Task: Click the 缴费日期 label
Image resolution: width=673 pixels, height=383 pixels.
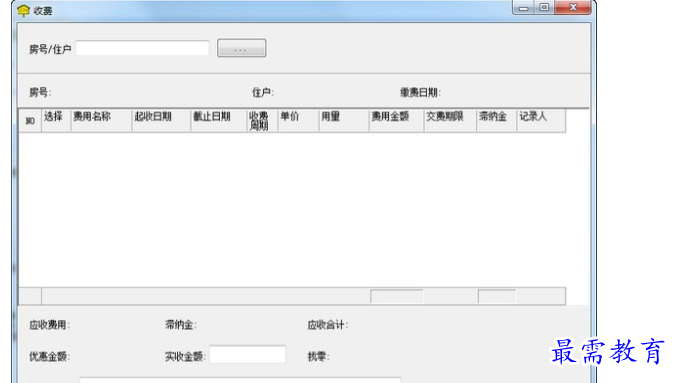Action: [x=420, y=92]
